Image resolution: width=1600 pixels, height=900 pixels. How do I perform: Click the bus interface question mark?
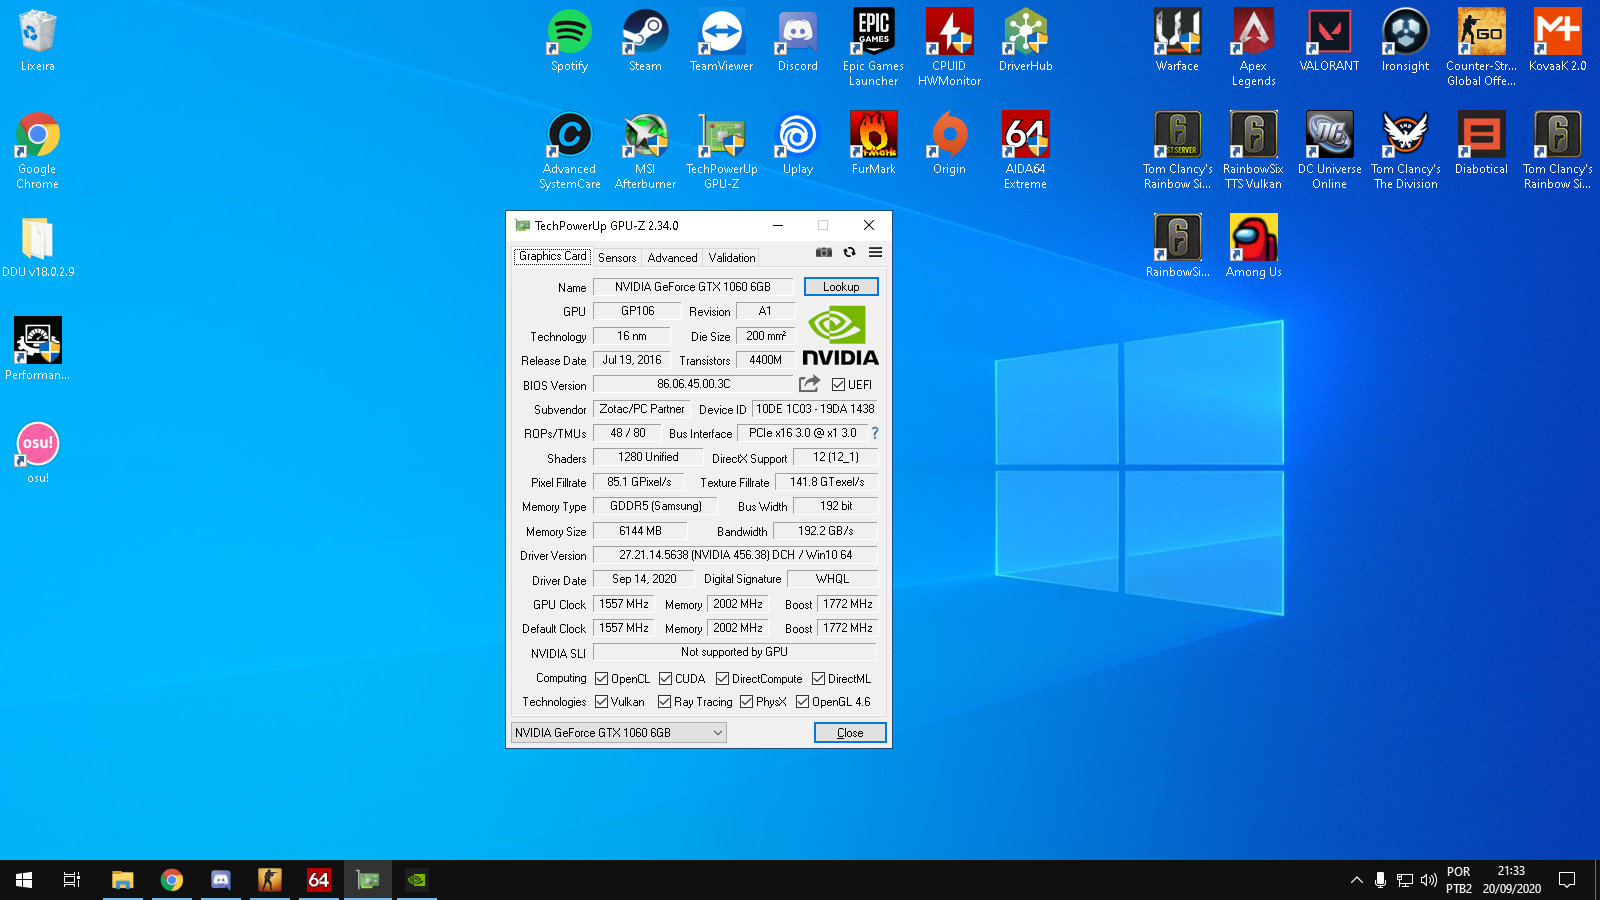[875, 433]
